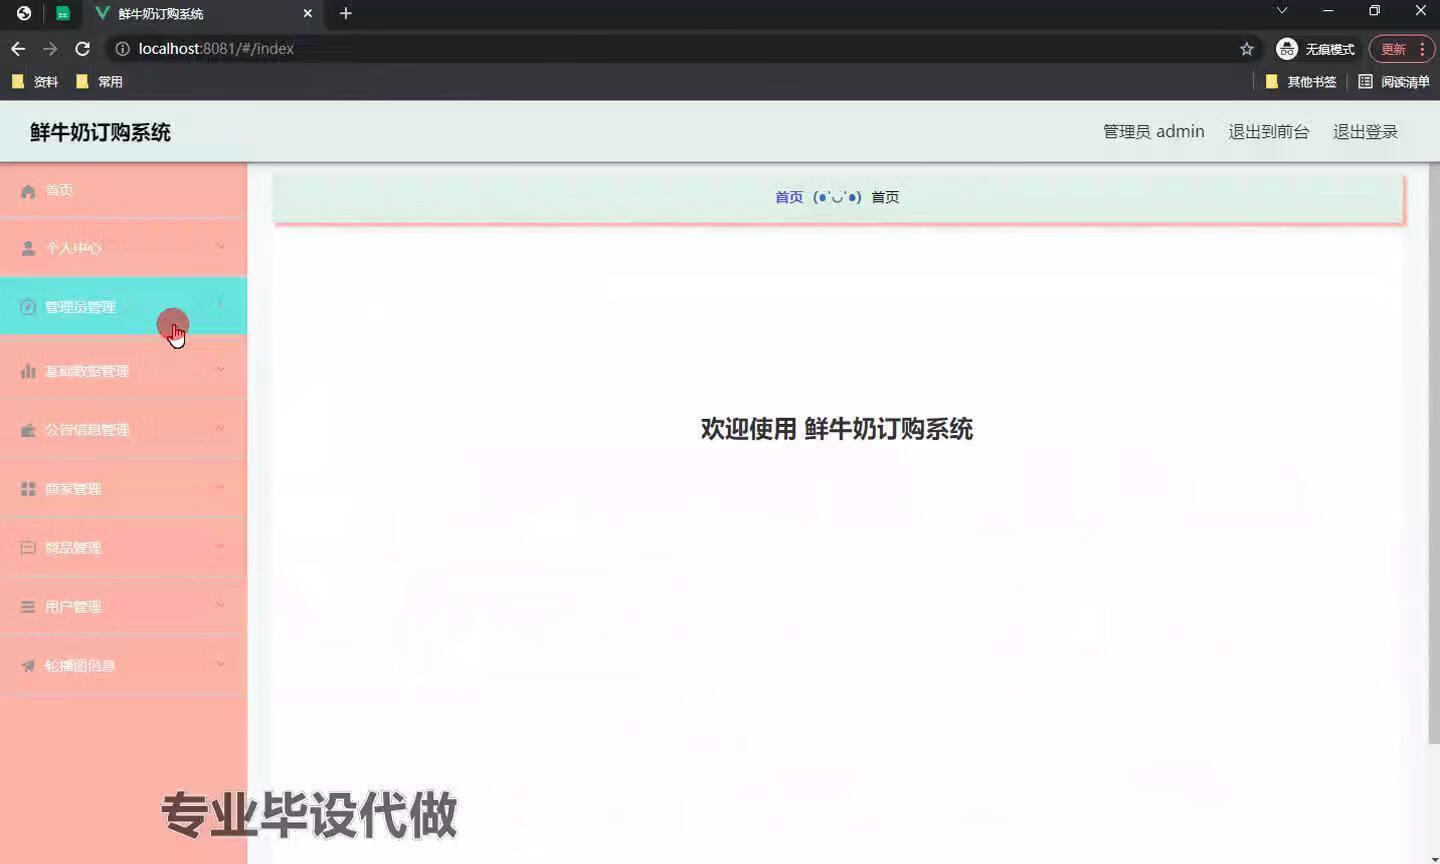Screen dimensions: 1440x864
Task: Open the 基础数据管理 sidebar menu
Action: coord(123,371)
